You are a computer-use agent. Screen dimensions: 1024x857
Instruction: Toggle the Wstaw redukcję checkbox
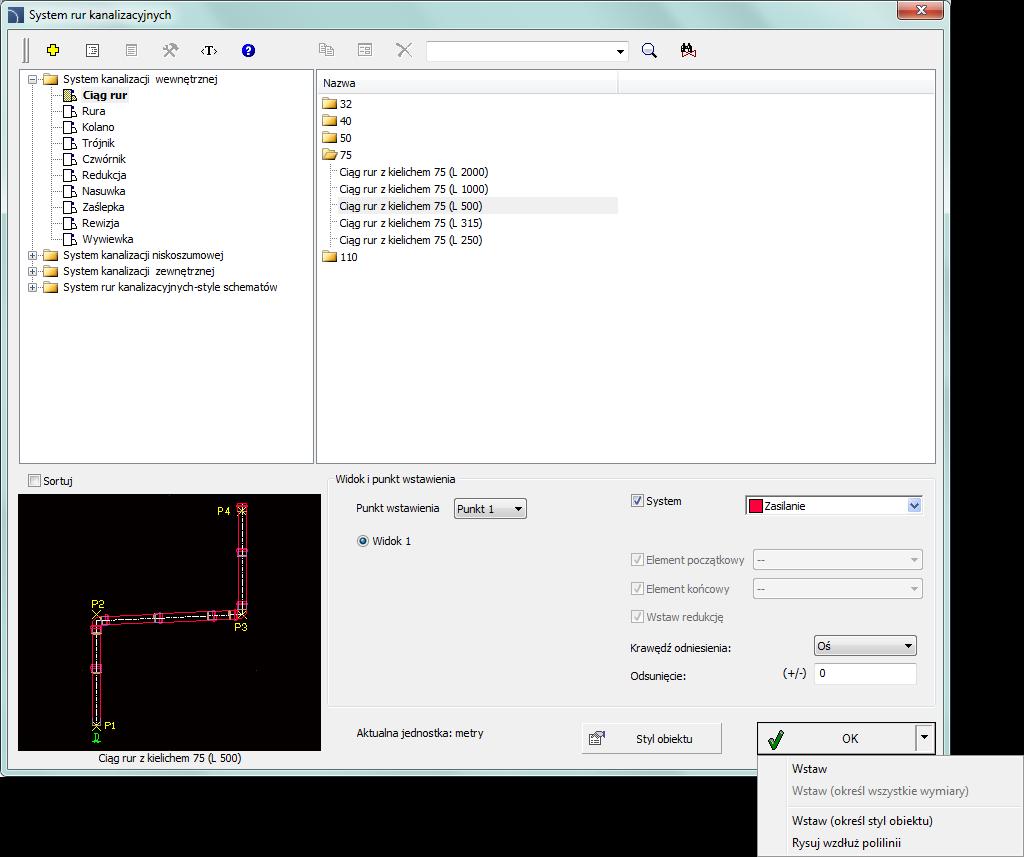637,617
